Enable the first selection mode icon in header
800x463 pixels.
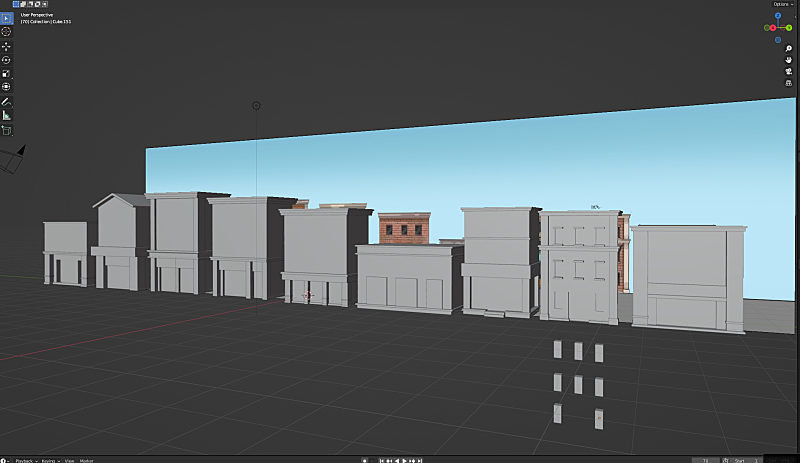click(x=15, y=4)
